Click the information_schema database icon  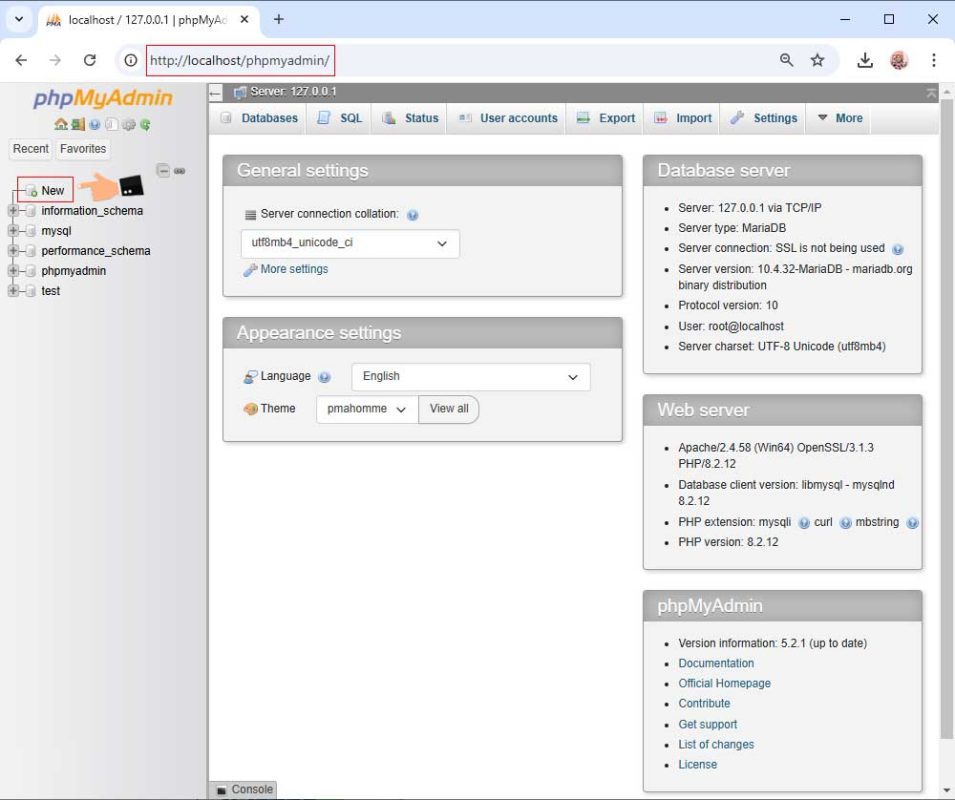coord(30,211)
